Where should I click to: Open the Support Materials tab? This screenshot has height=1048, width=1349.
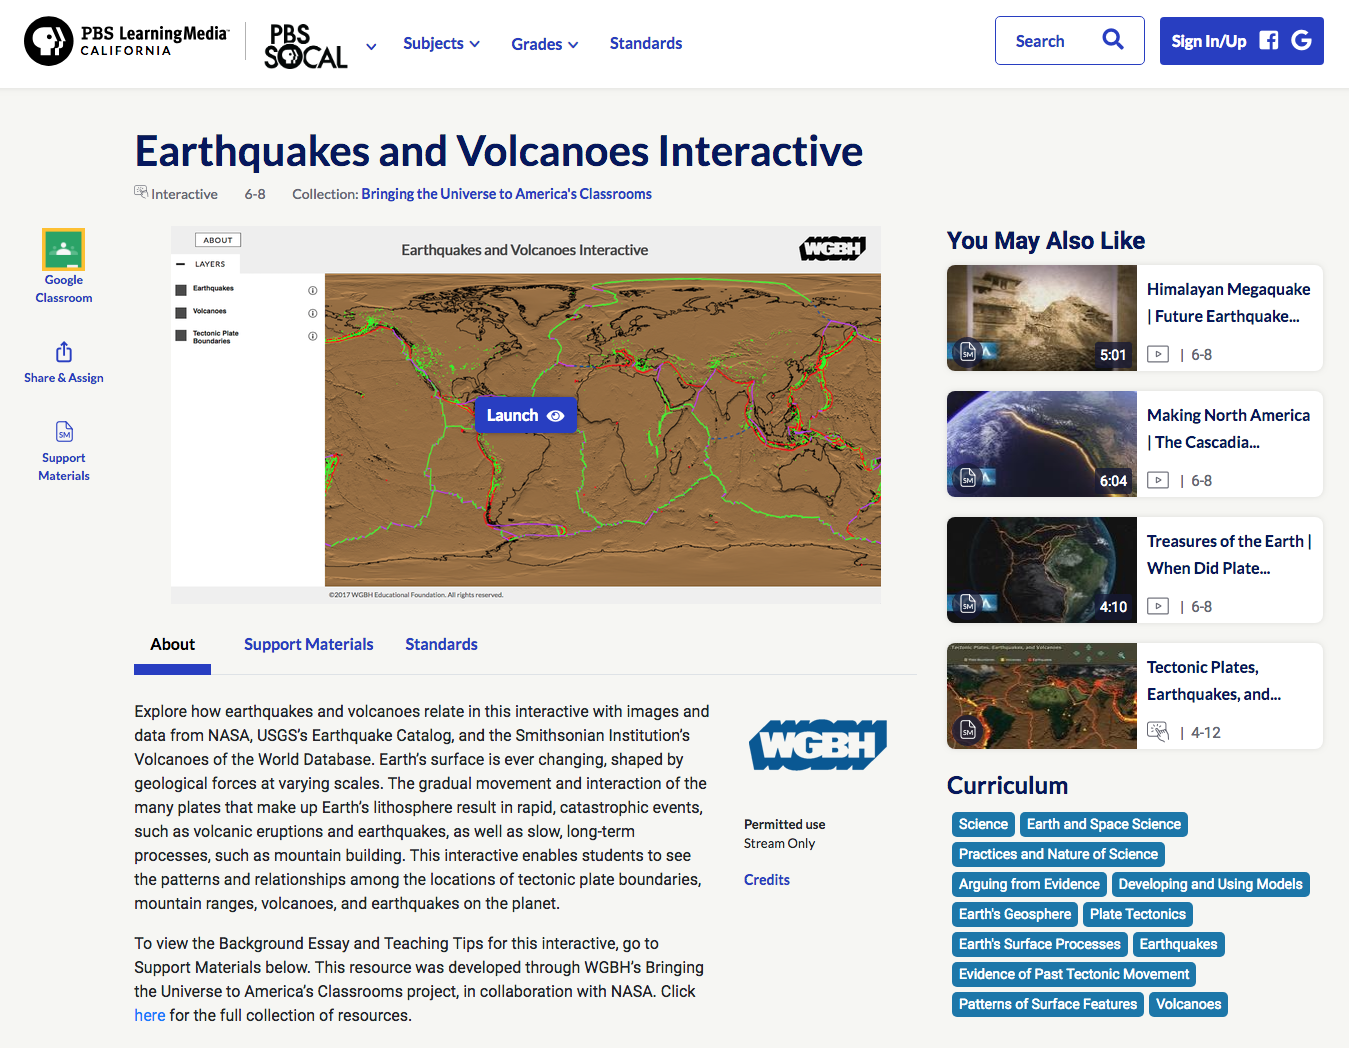point(308,644)
